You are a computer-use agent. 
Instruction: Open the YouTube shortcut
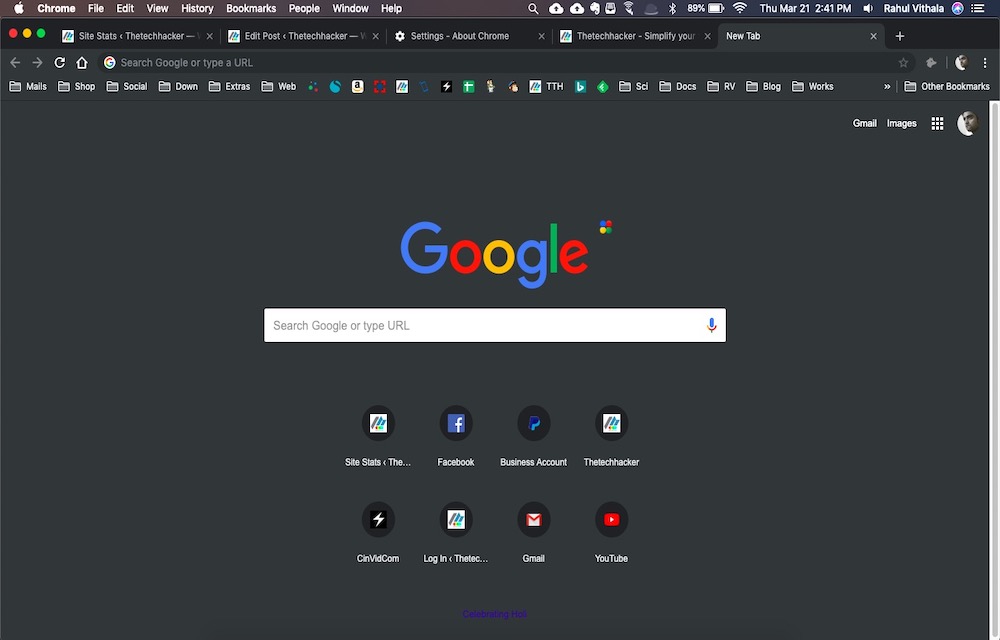tap(611, 519)
